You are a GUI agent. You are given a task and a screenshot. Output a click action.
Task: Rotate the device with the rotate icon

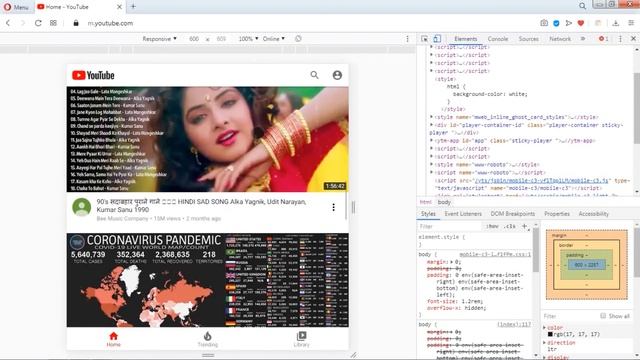298,39
